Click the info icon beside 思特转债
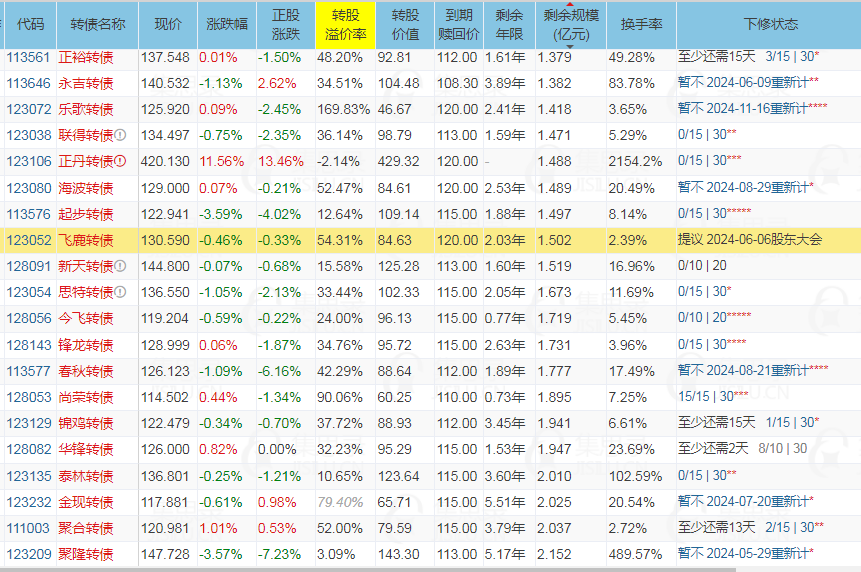This screenshot has height=572, width=861. pyautogui.click(x=120, y=291)
